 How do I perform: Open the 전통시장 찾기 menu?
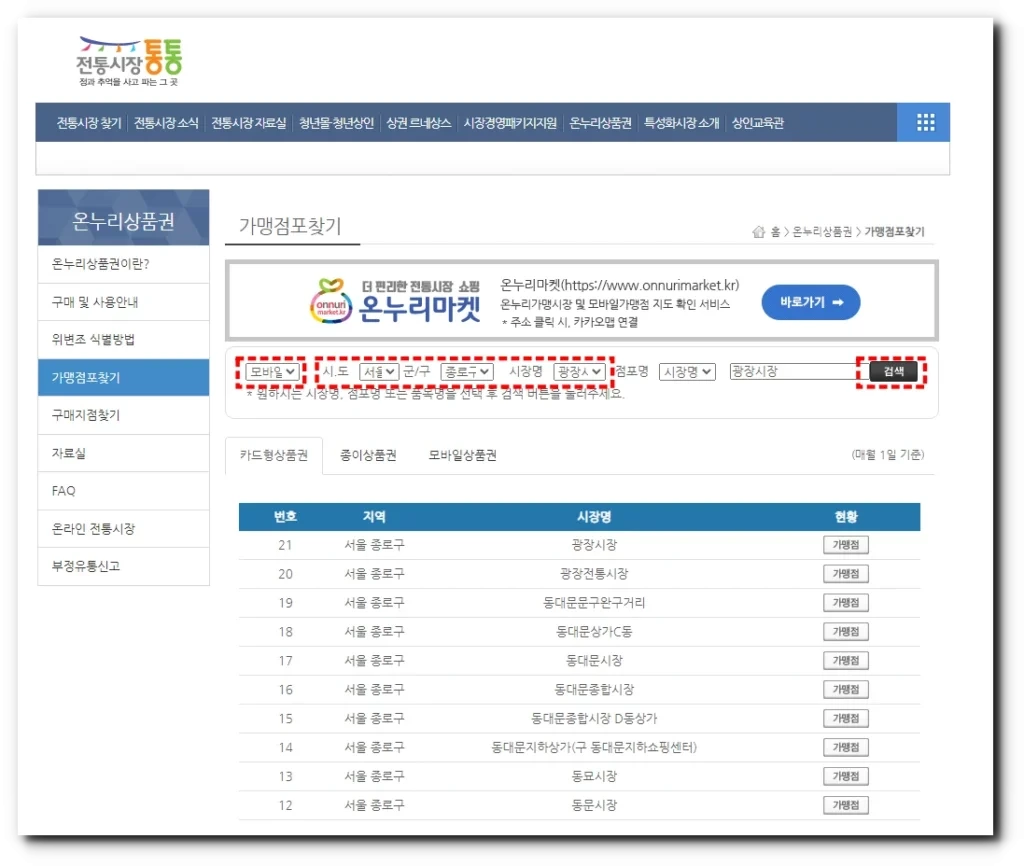(x=87, y=122)
